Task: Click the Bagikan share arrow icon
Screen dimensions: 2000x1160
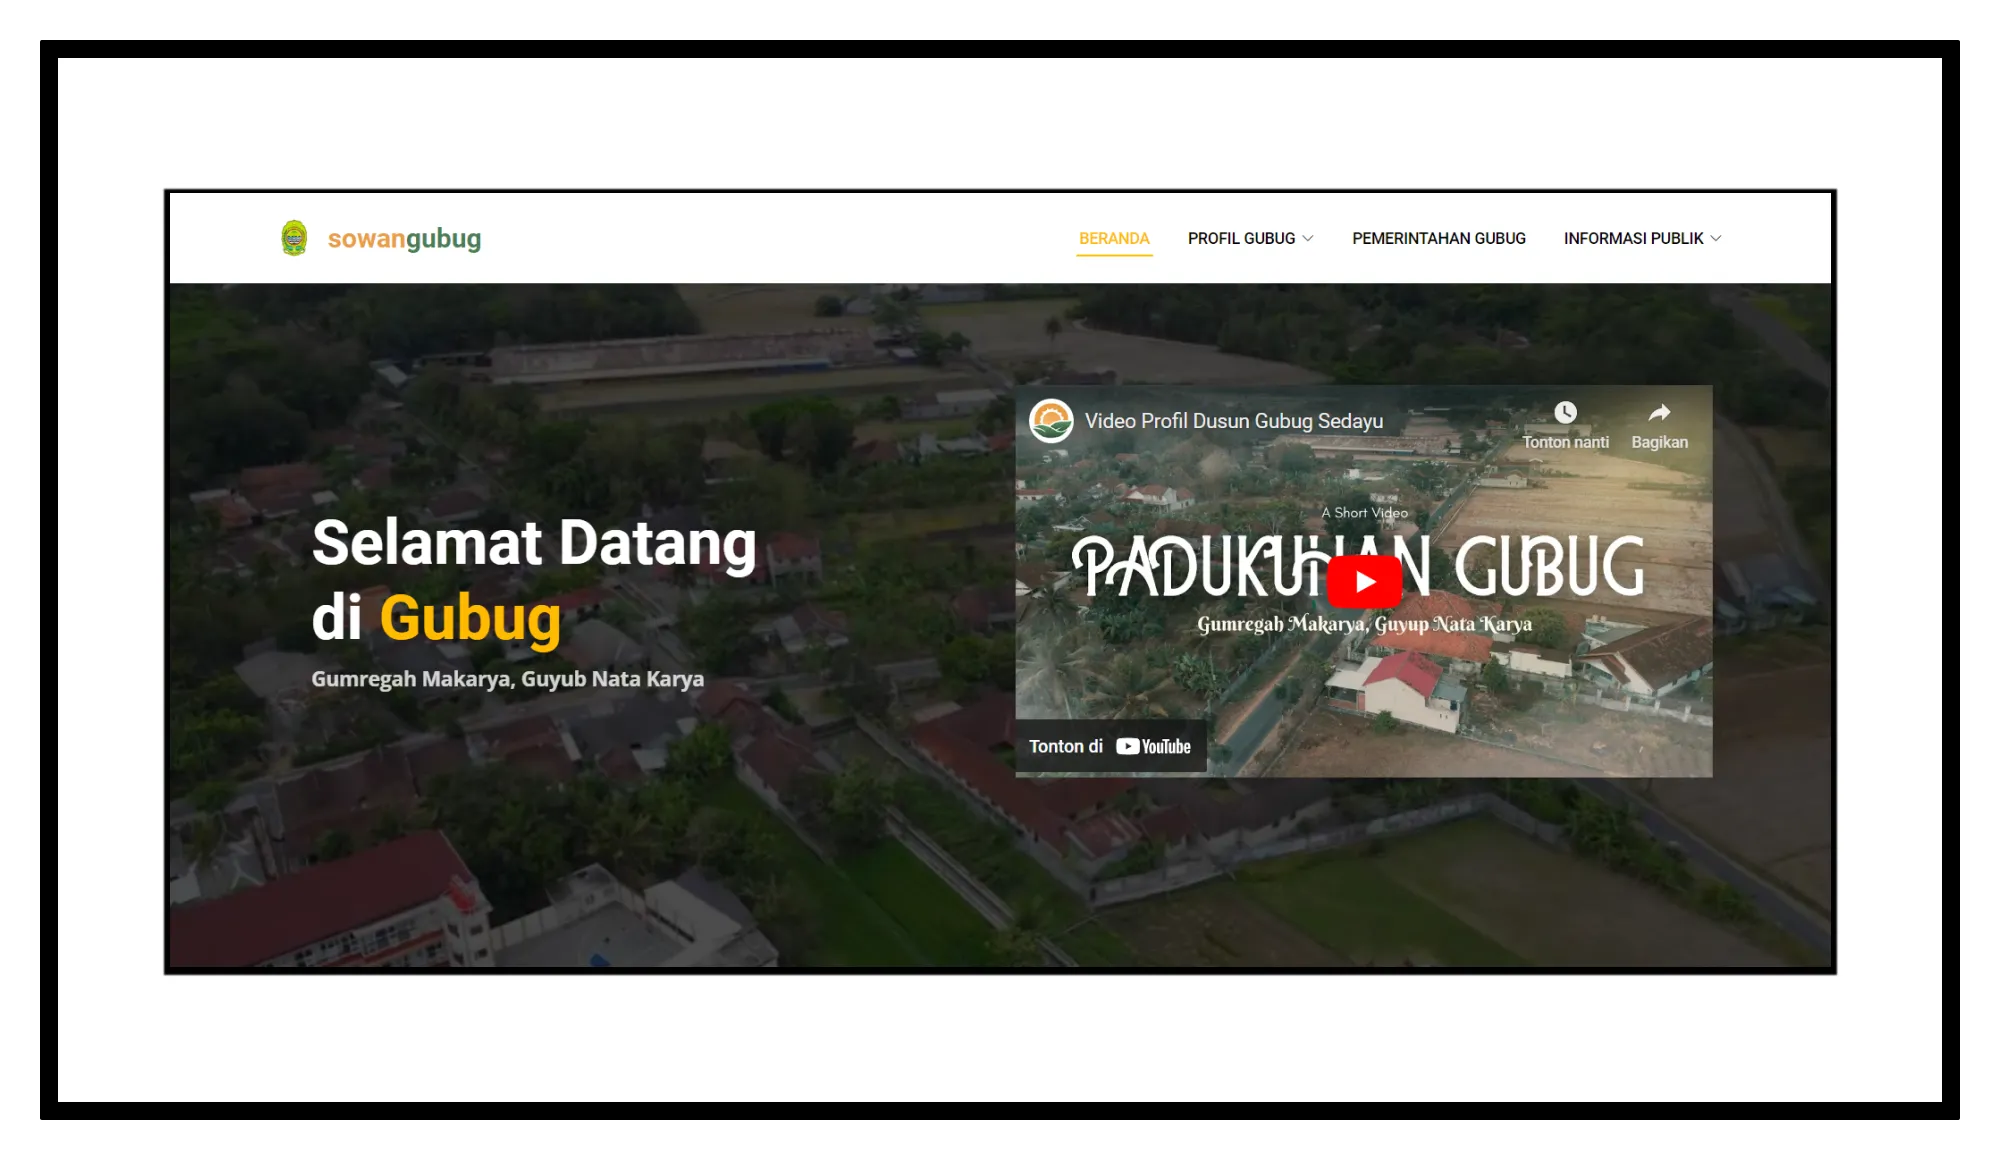Action: (x=1659, y=410)
